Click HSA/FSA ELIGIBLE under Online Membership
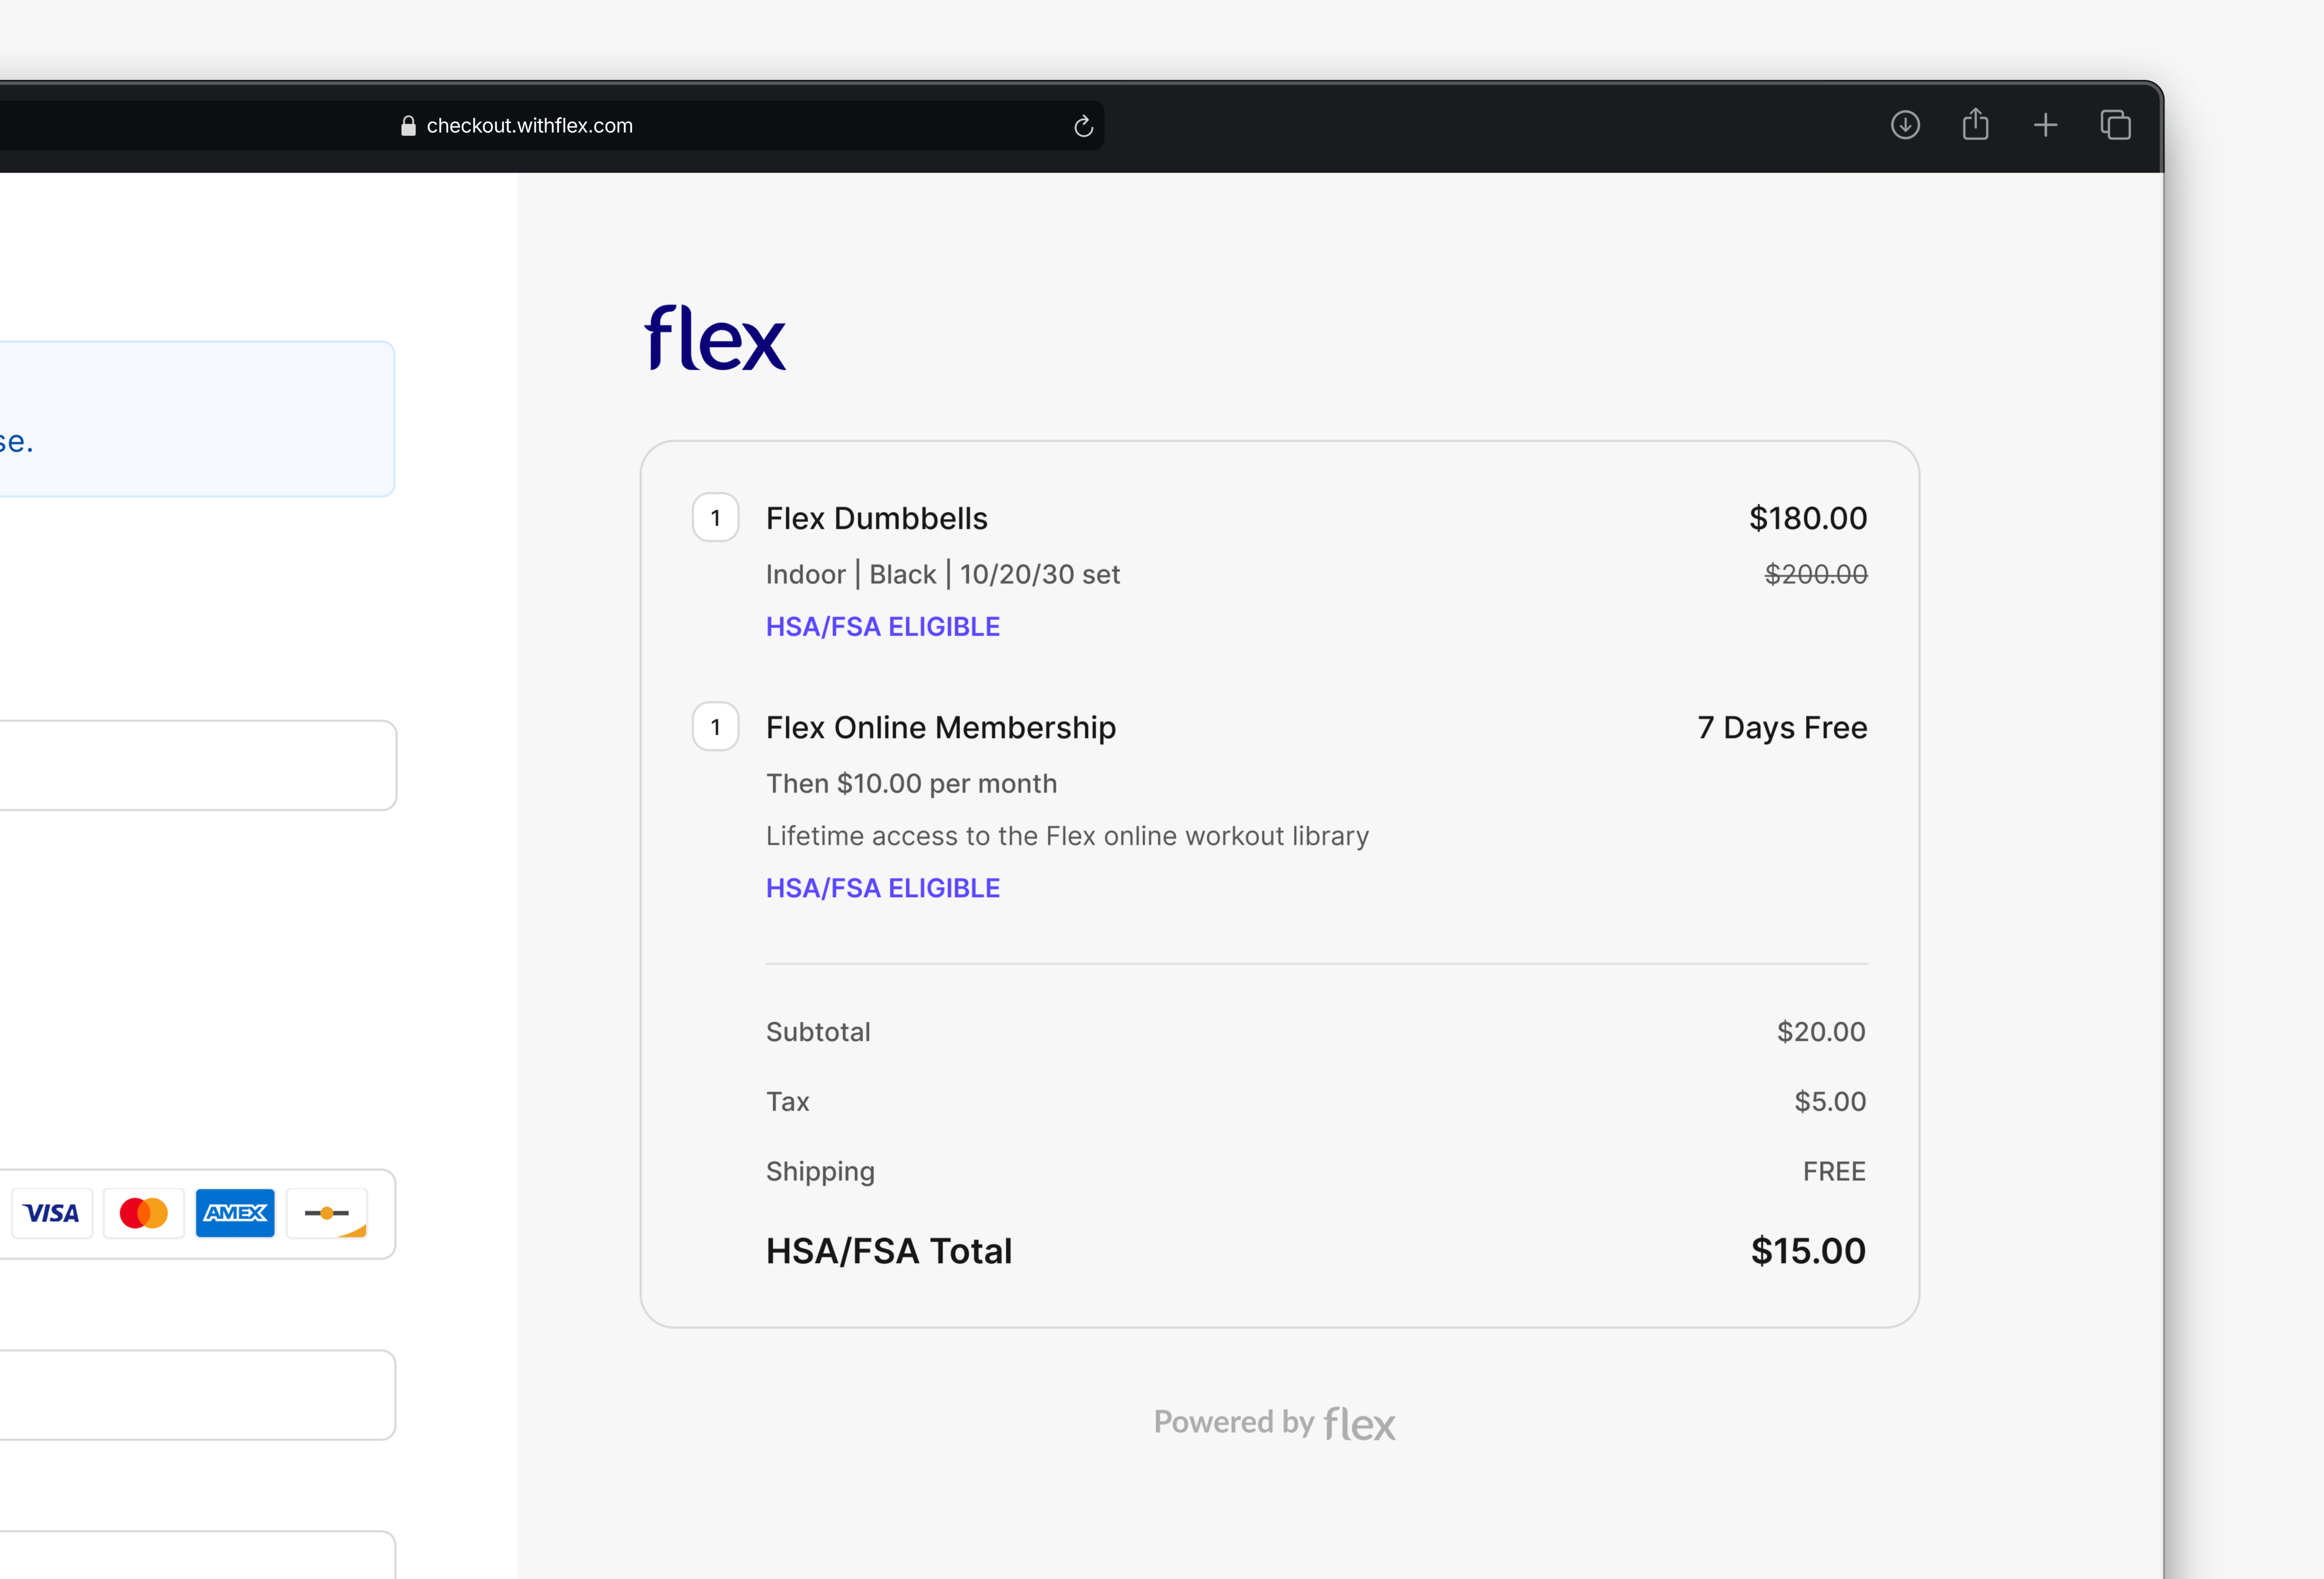 (x=882, y=888)
